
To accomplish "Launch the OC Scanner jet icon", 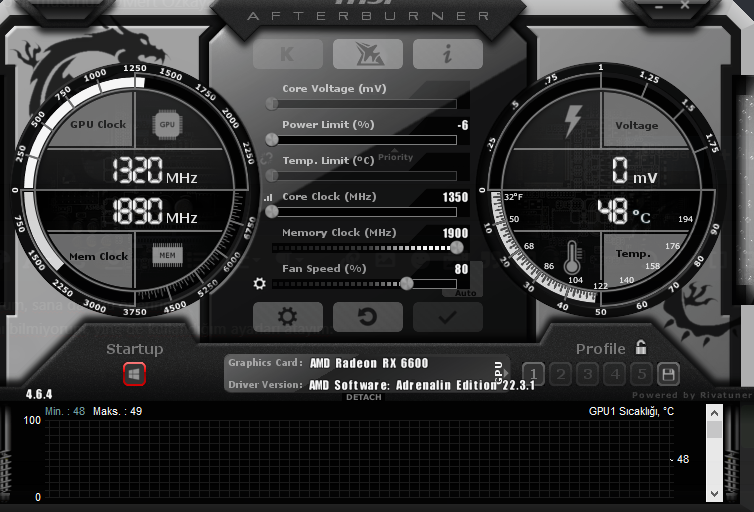I will pyautogui.click(x=368, y=54).
